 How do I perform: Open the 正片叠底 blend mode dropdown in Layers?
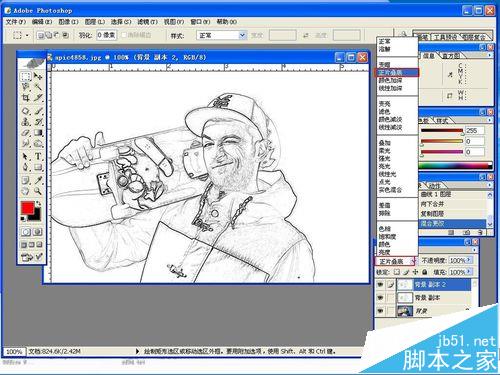[x=395, y=261]
